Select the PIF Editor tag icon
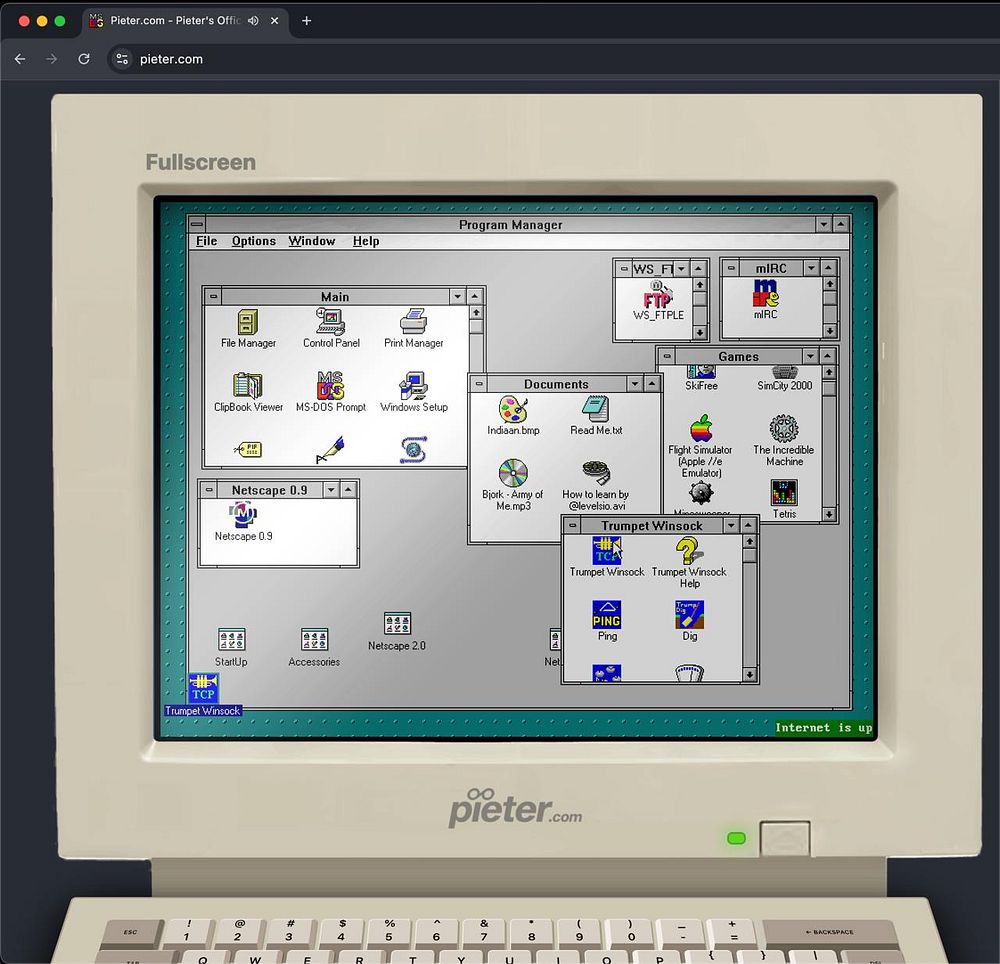Image resolution: width=1000 pixels, height=964 pixels. [x=247, y=449]
